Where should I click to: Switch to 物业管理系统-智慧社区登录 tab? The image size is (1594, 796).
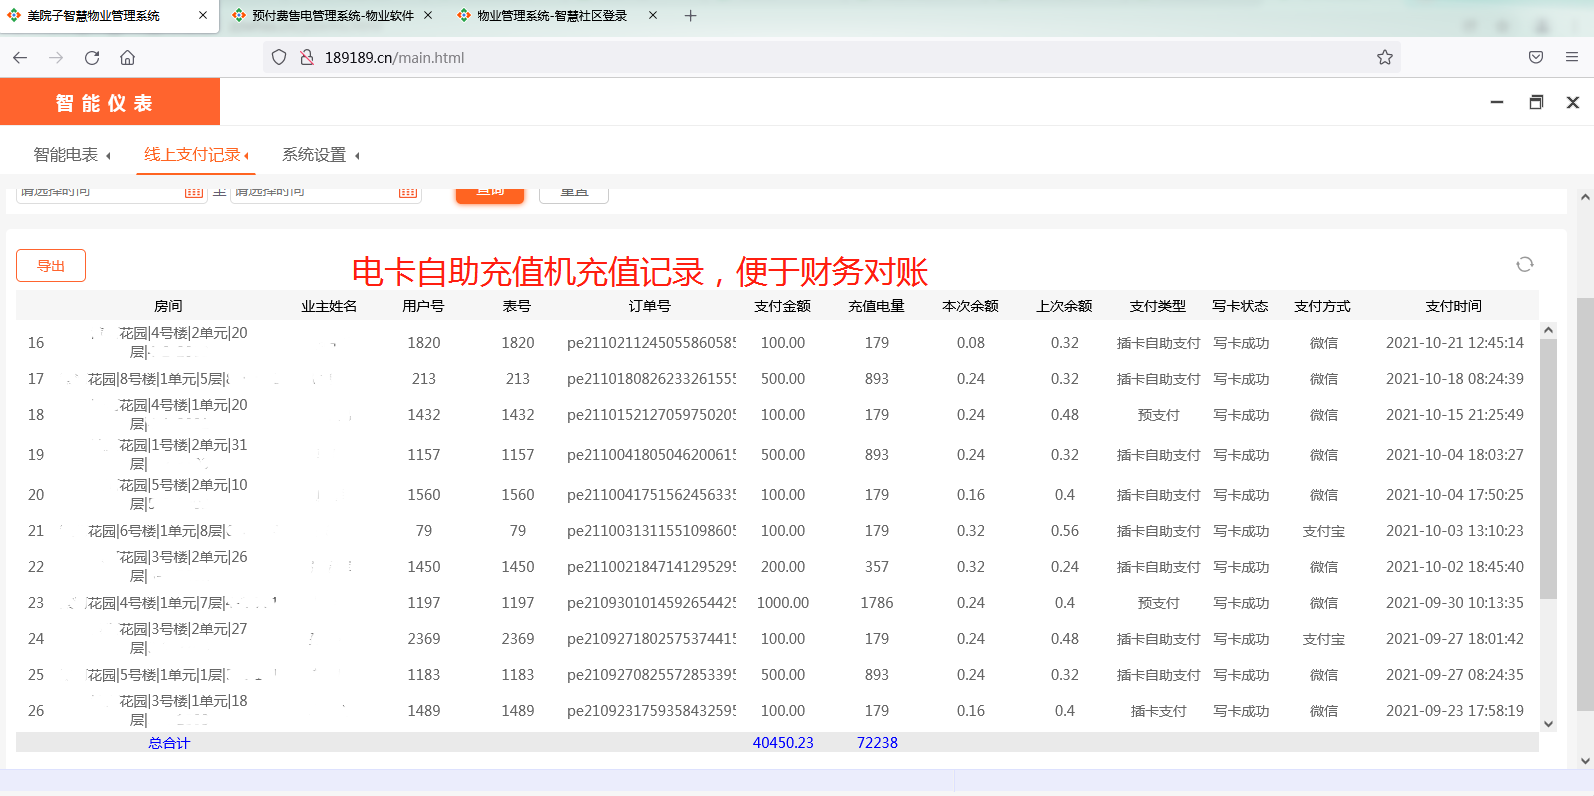[x=557, y=16]
